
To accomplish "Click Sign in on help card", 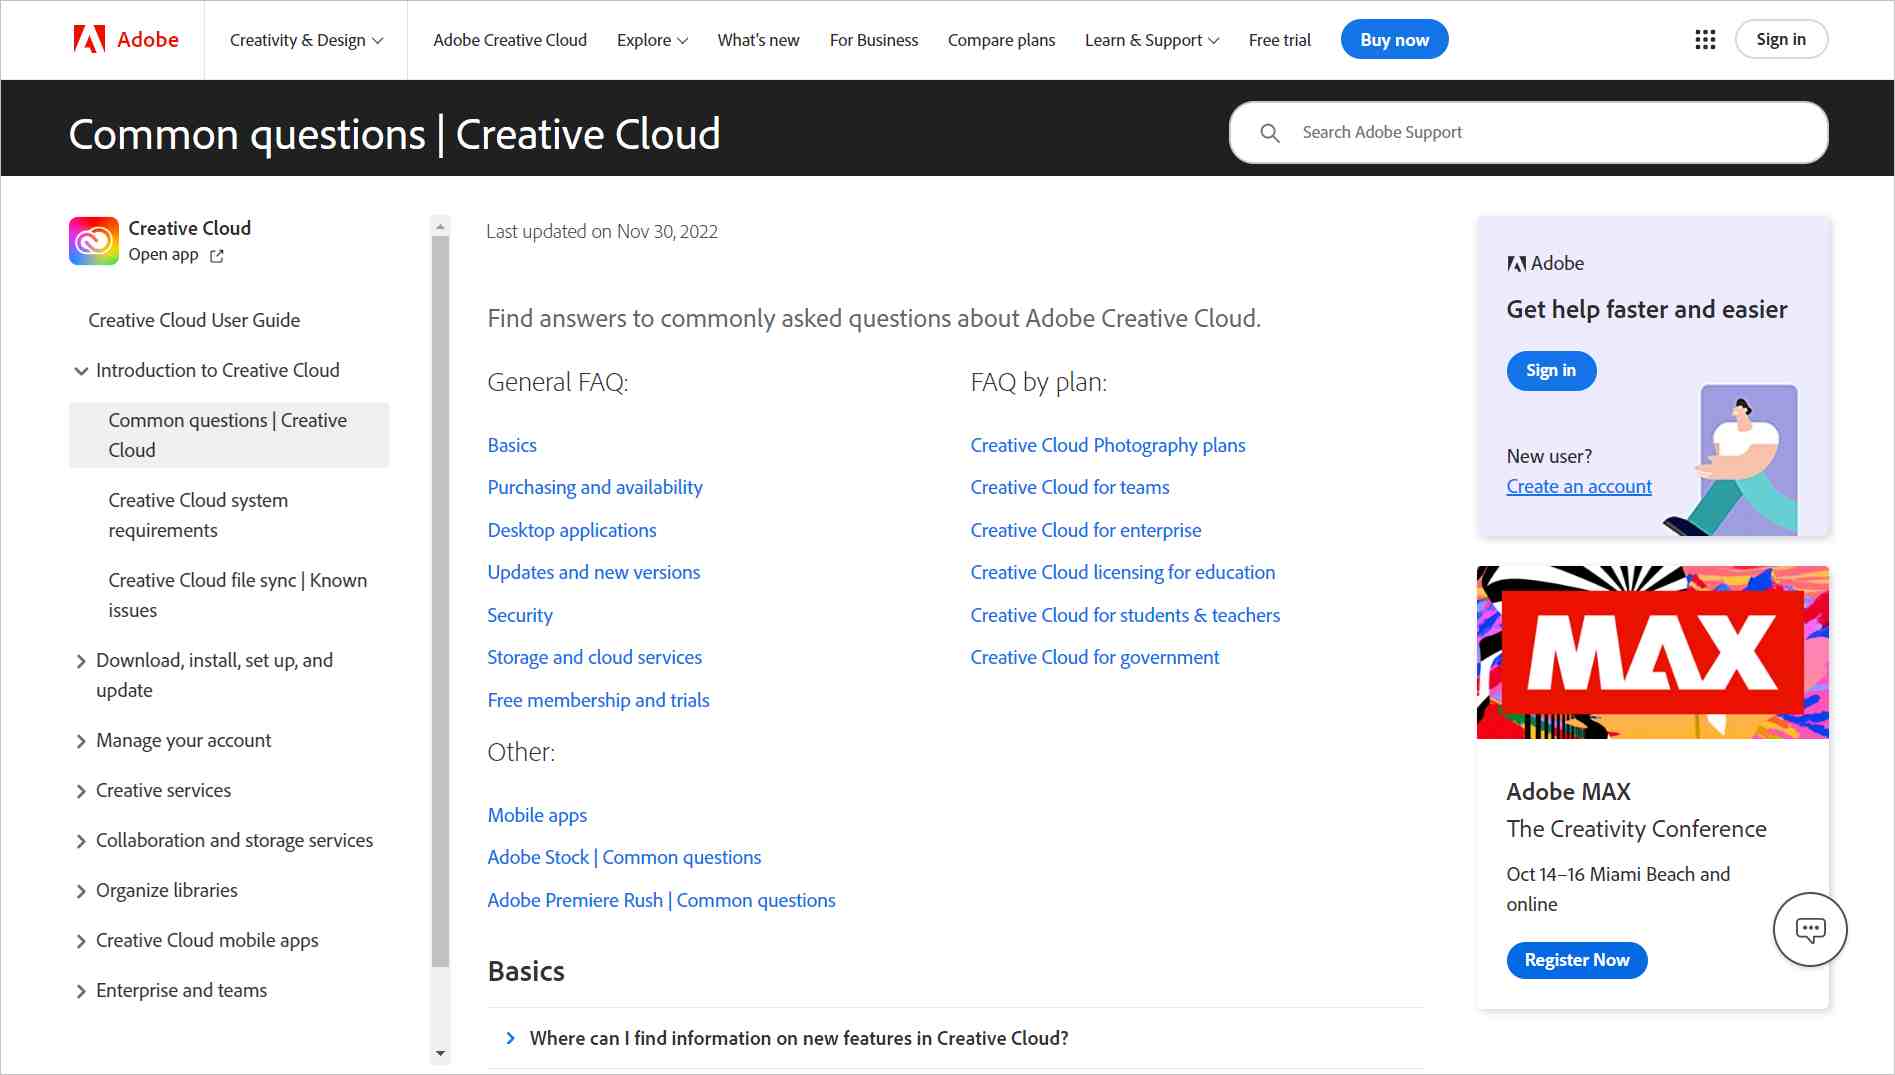I will pyautogui.click(x=1551, y=370).
